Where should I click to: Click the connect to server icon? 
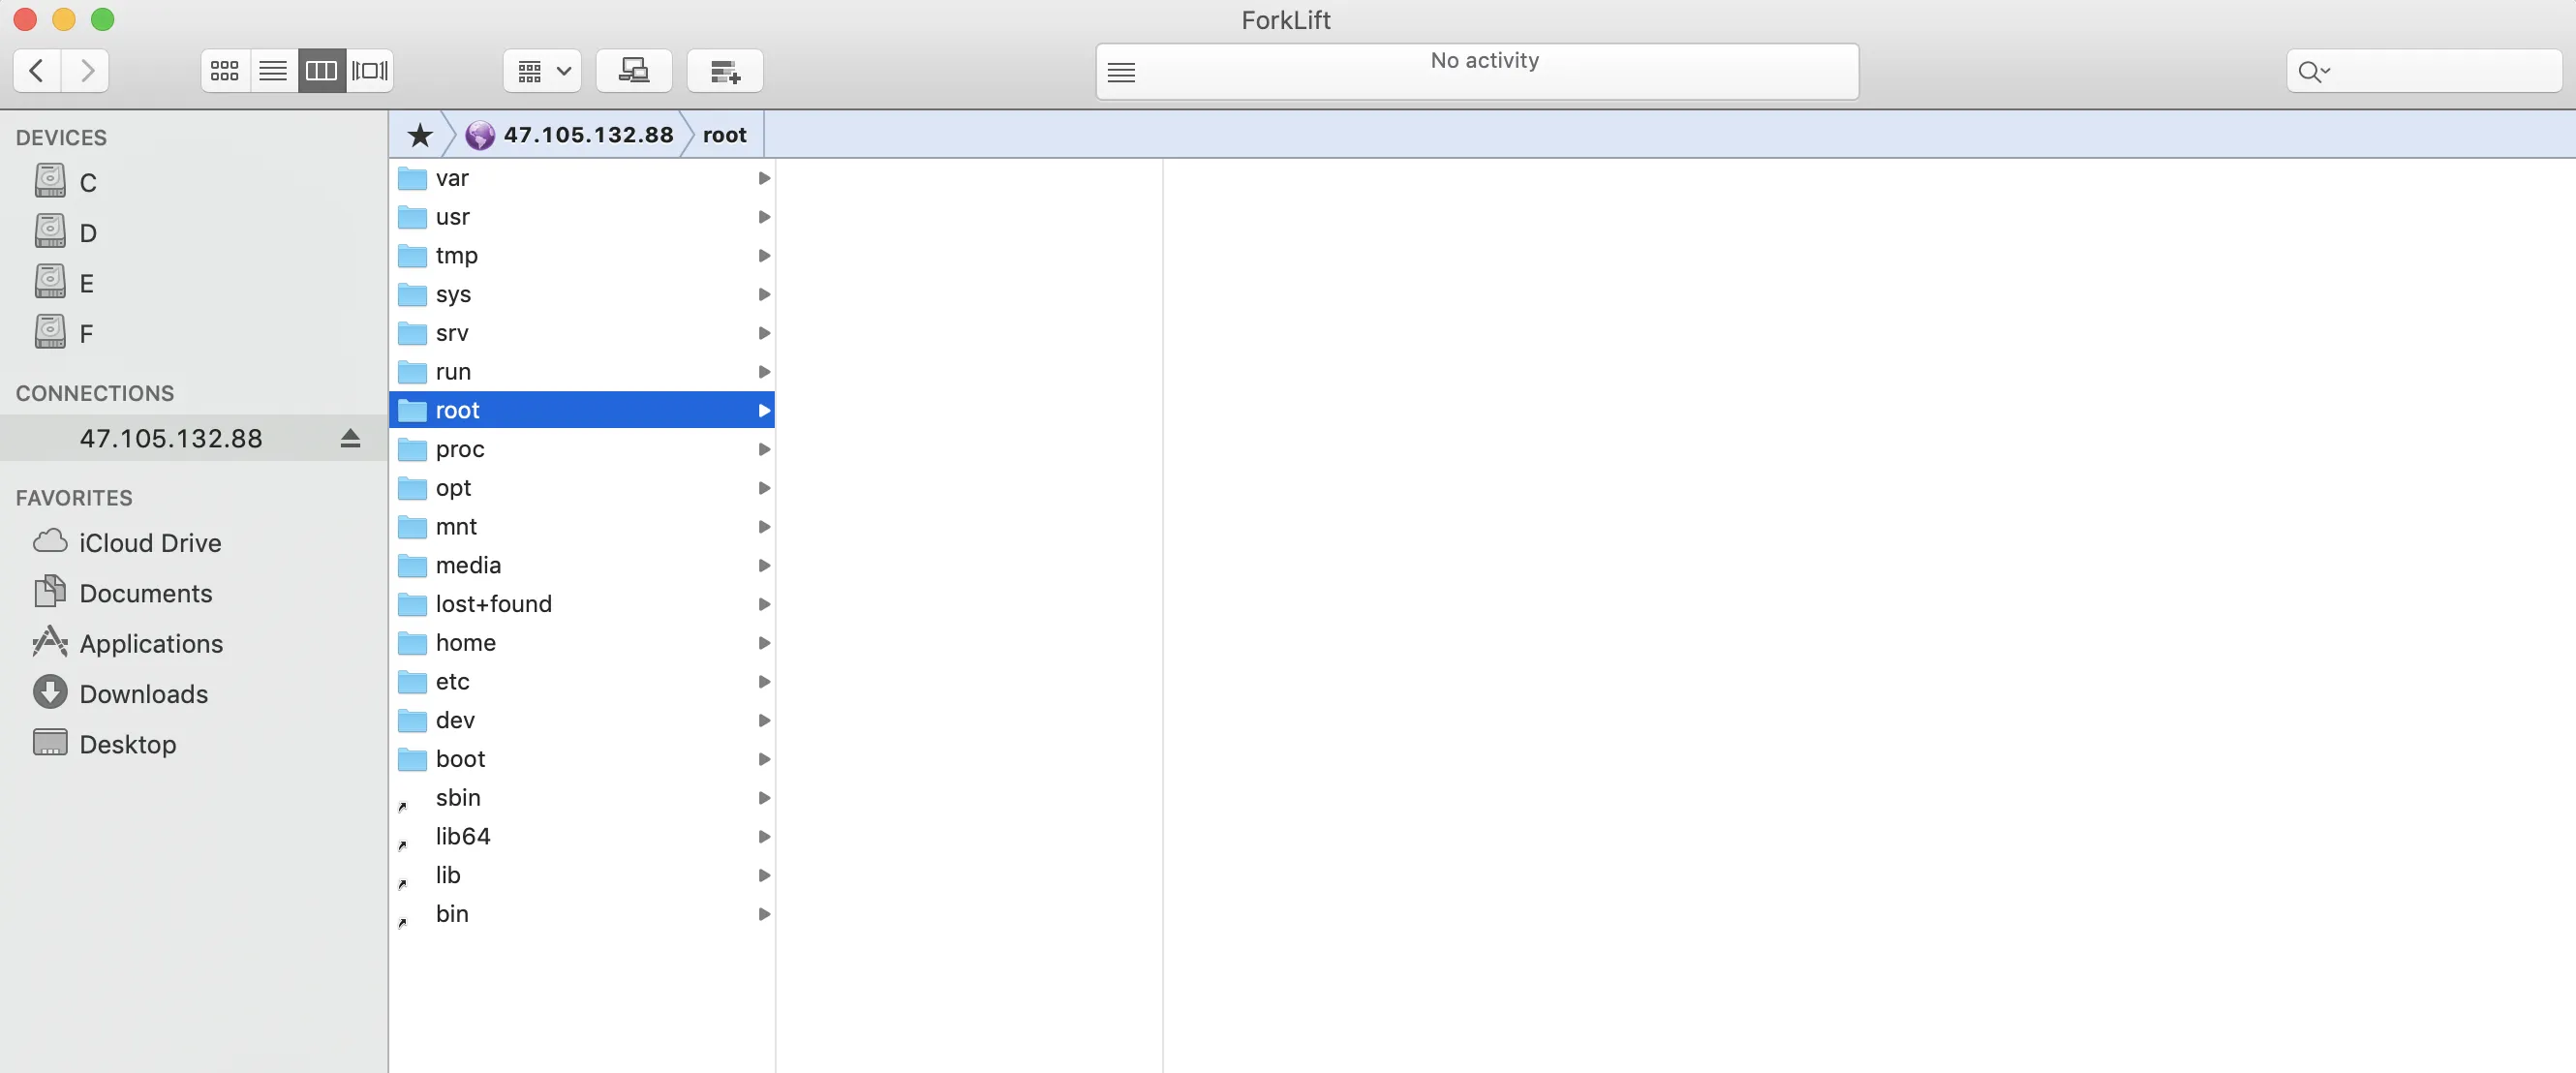pyautogui.click(x=634, y=70)
